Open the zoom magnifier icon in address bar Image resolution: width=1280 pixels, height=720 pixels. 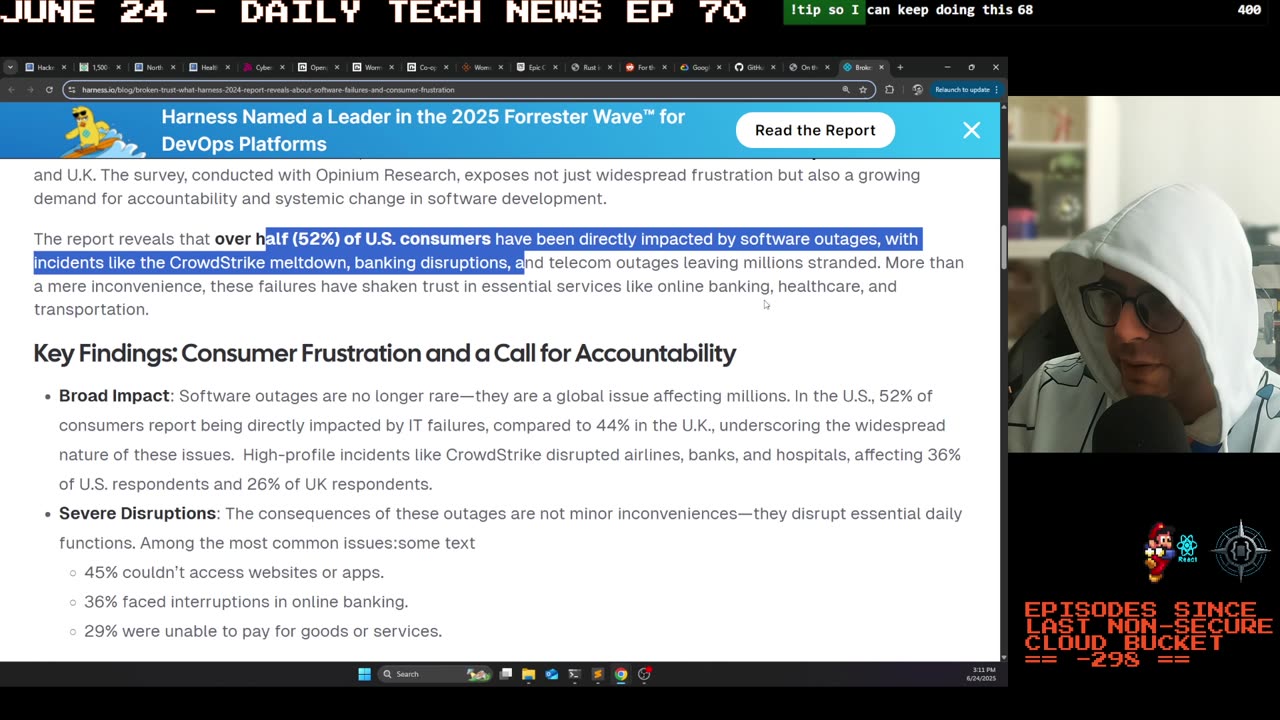[x=846, y=89]
